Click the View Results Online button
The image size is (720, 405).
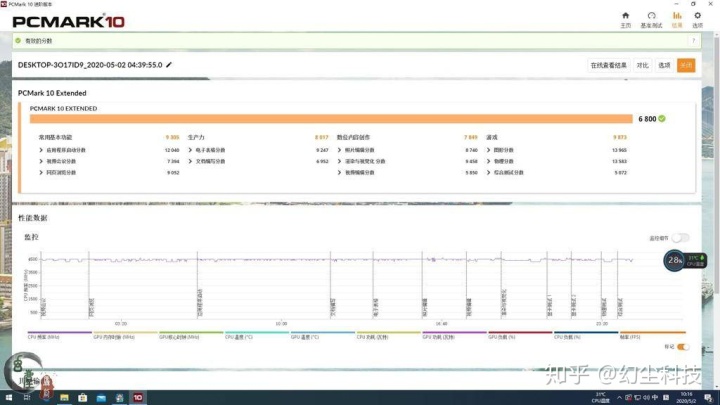pyautogui.click(x=608, y=65)
